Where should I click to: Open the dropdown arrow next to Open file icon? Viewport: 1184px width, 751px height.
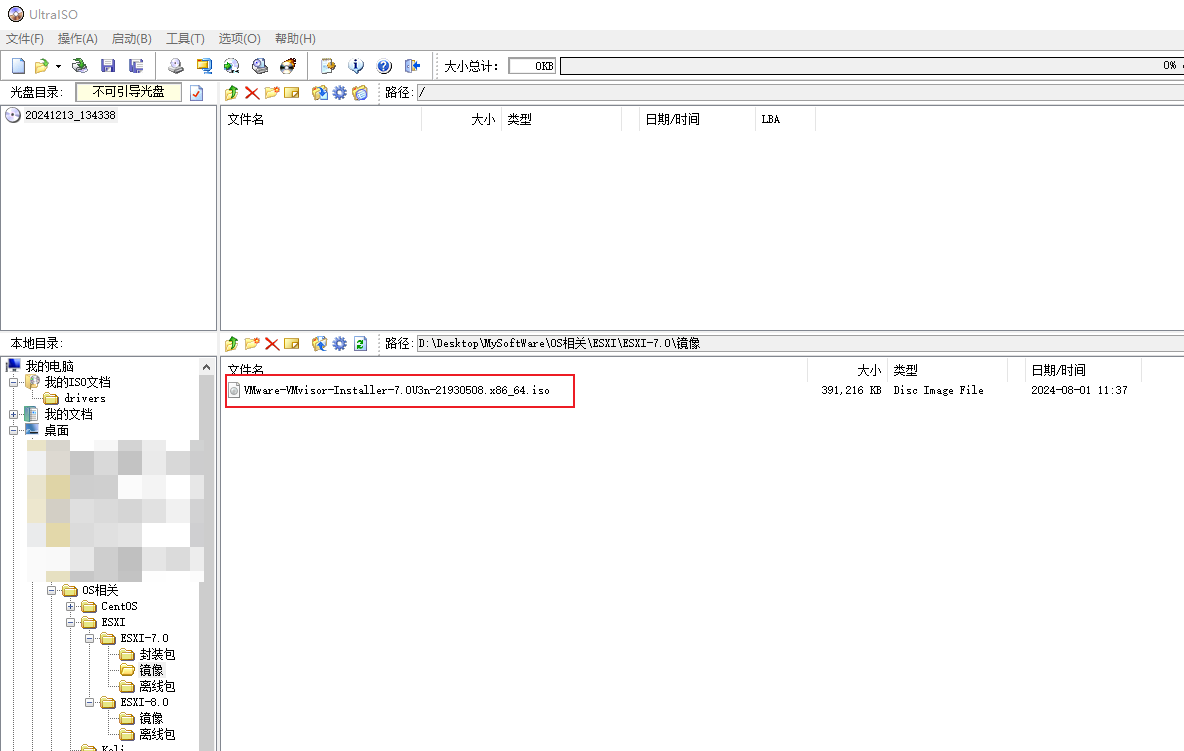58,66
